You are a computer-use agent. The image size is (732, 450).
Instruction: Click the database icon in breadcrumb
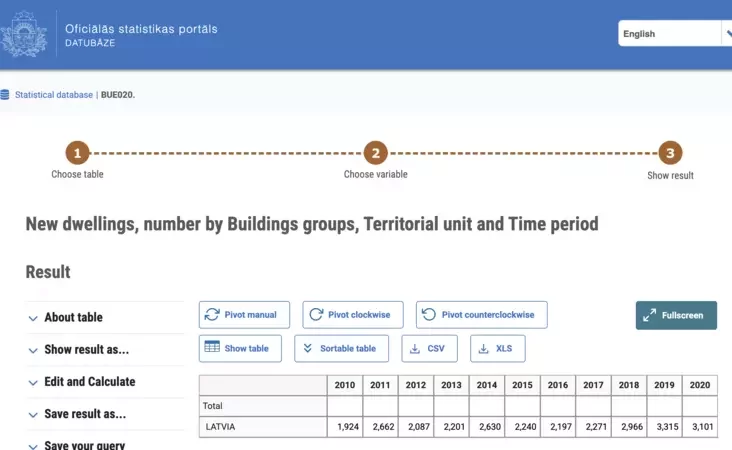pos(5,95)
